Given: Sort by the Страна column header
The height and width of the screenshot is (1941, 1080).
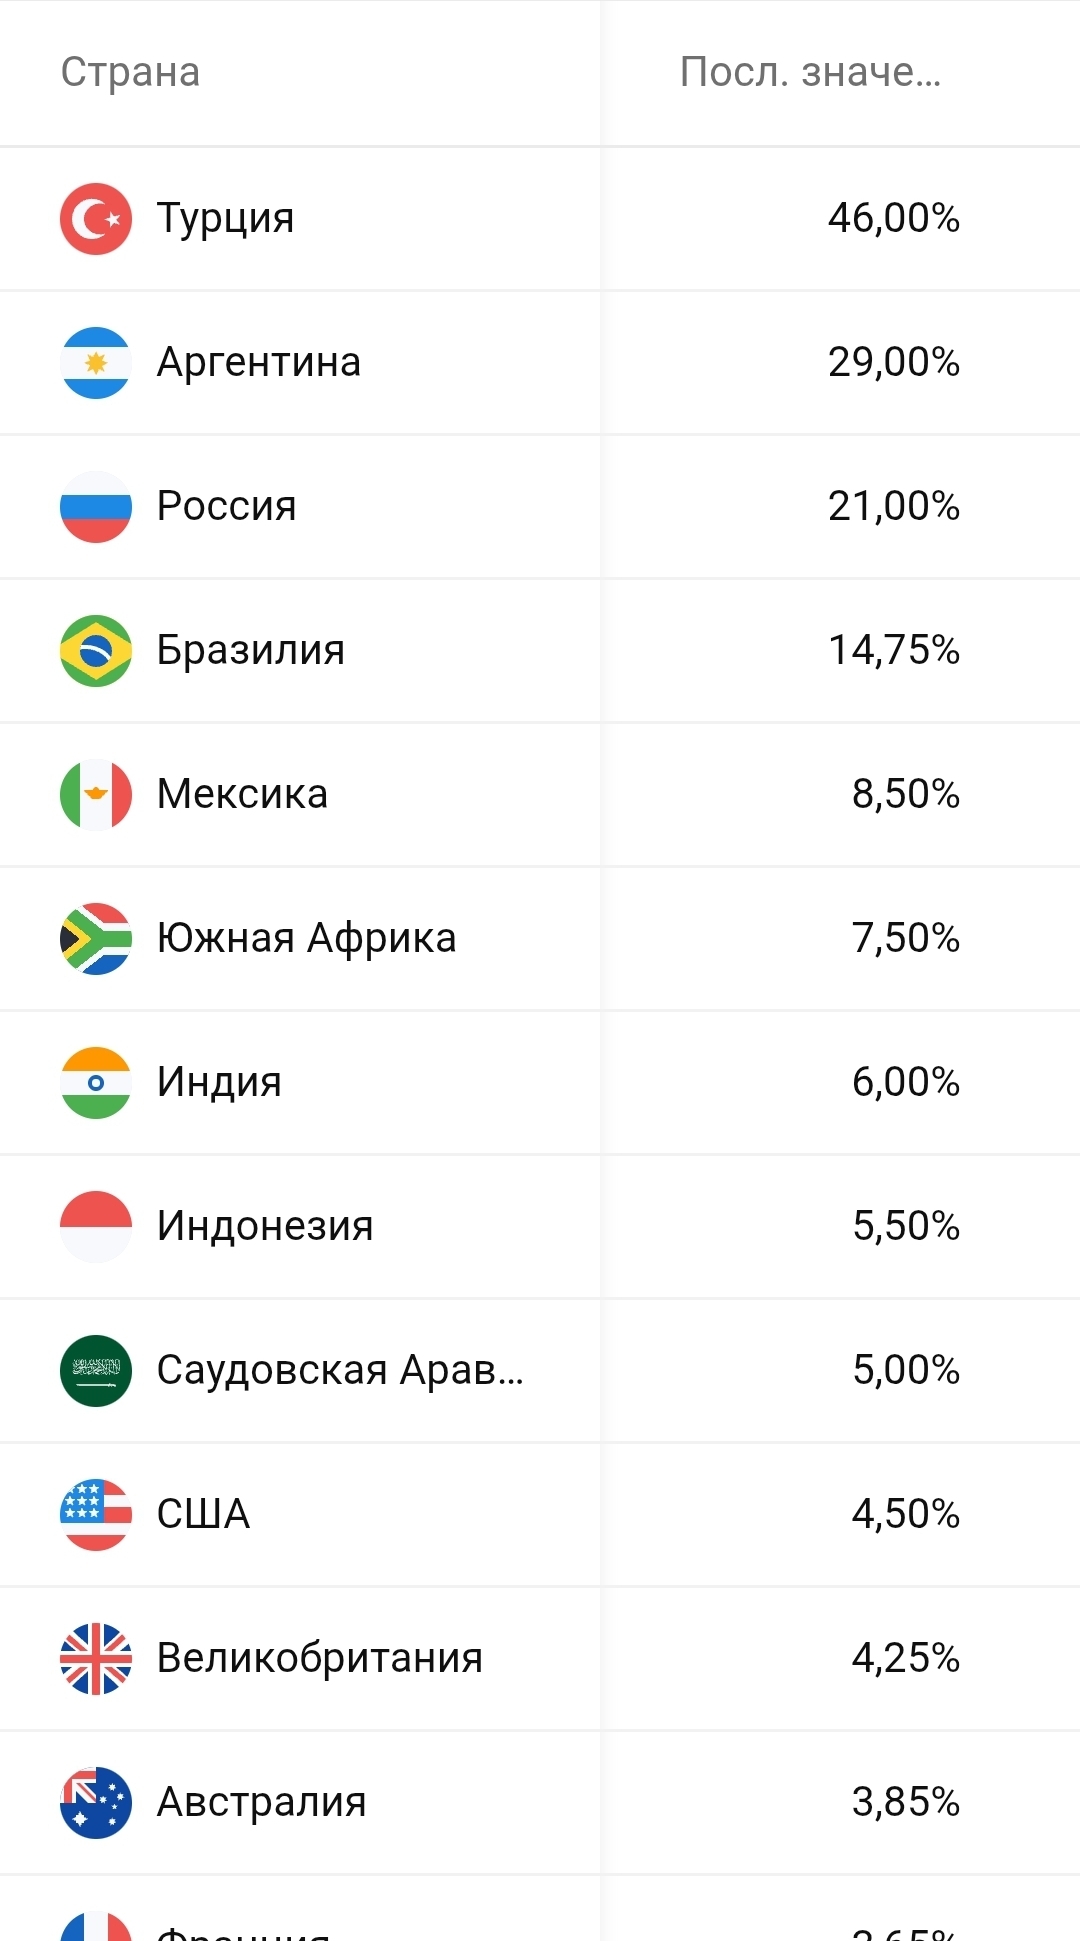Looking at the screenshot, I should click(x=130, y=72).
